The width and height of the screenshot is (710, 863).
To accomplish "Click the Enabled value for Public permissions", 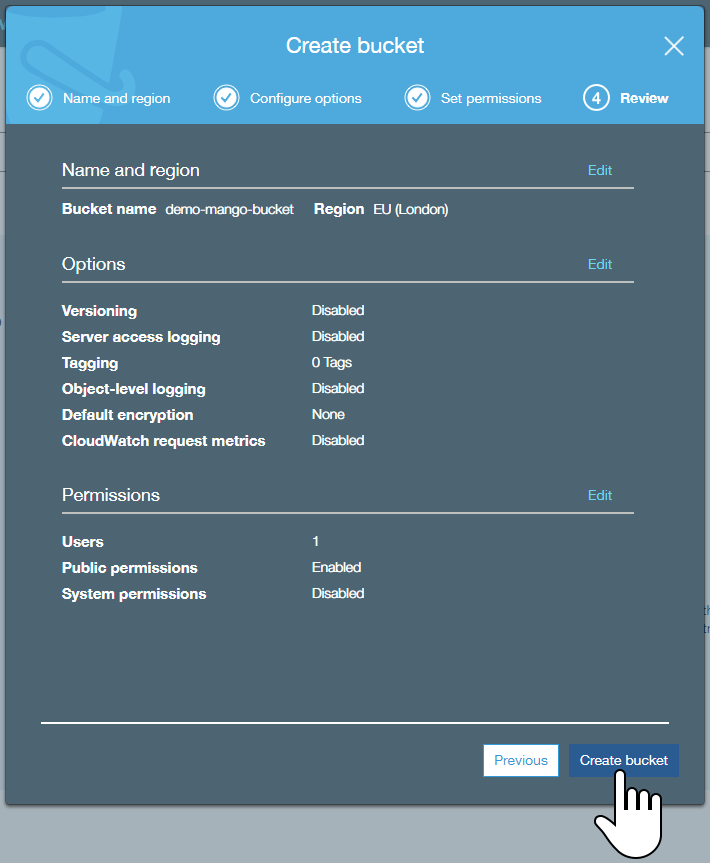I will (x=336, y=567).
